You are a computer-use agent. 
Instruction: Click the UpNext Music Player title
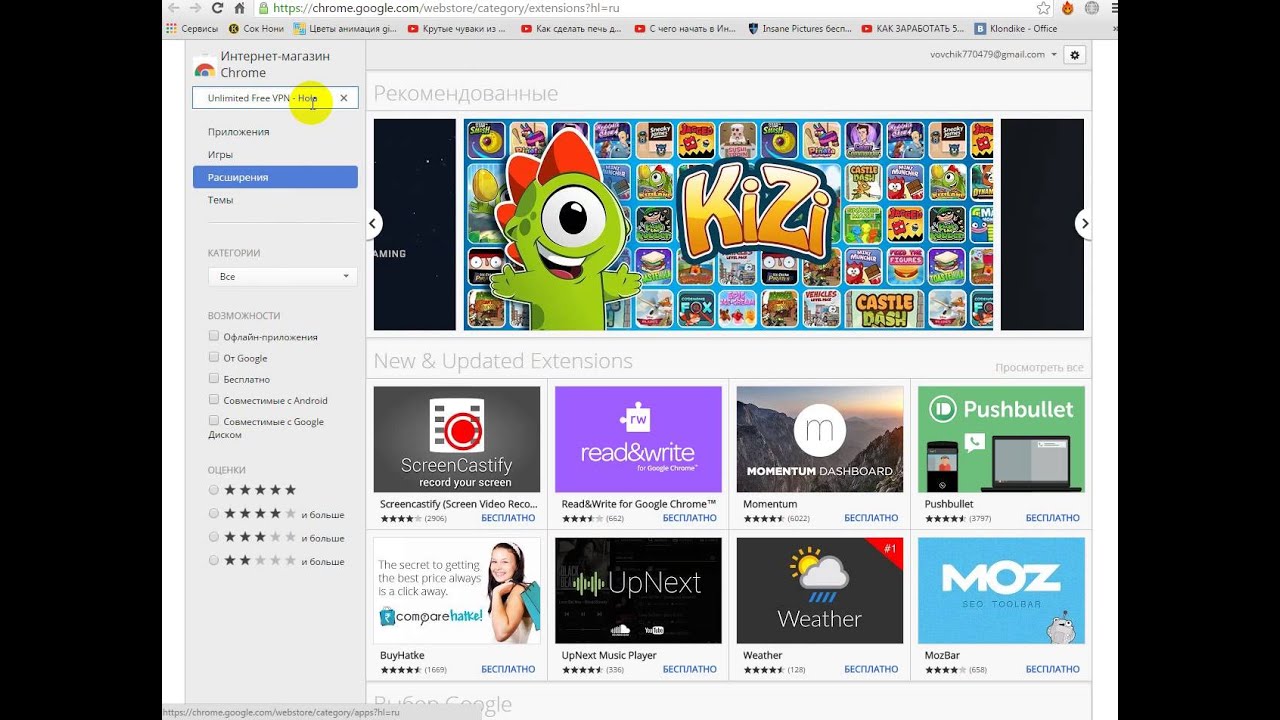coord(609,656)
